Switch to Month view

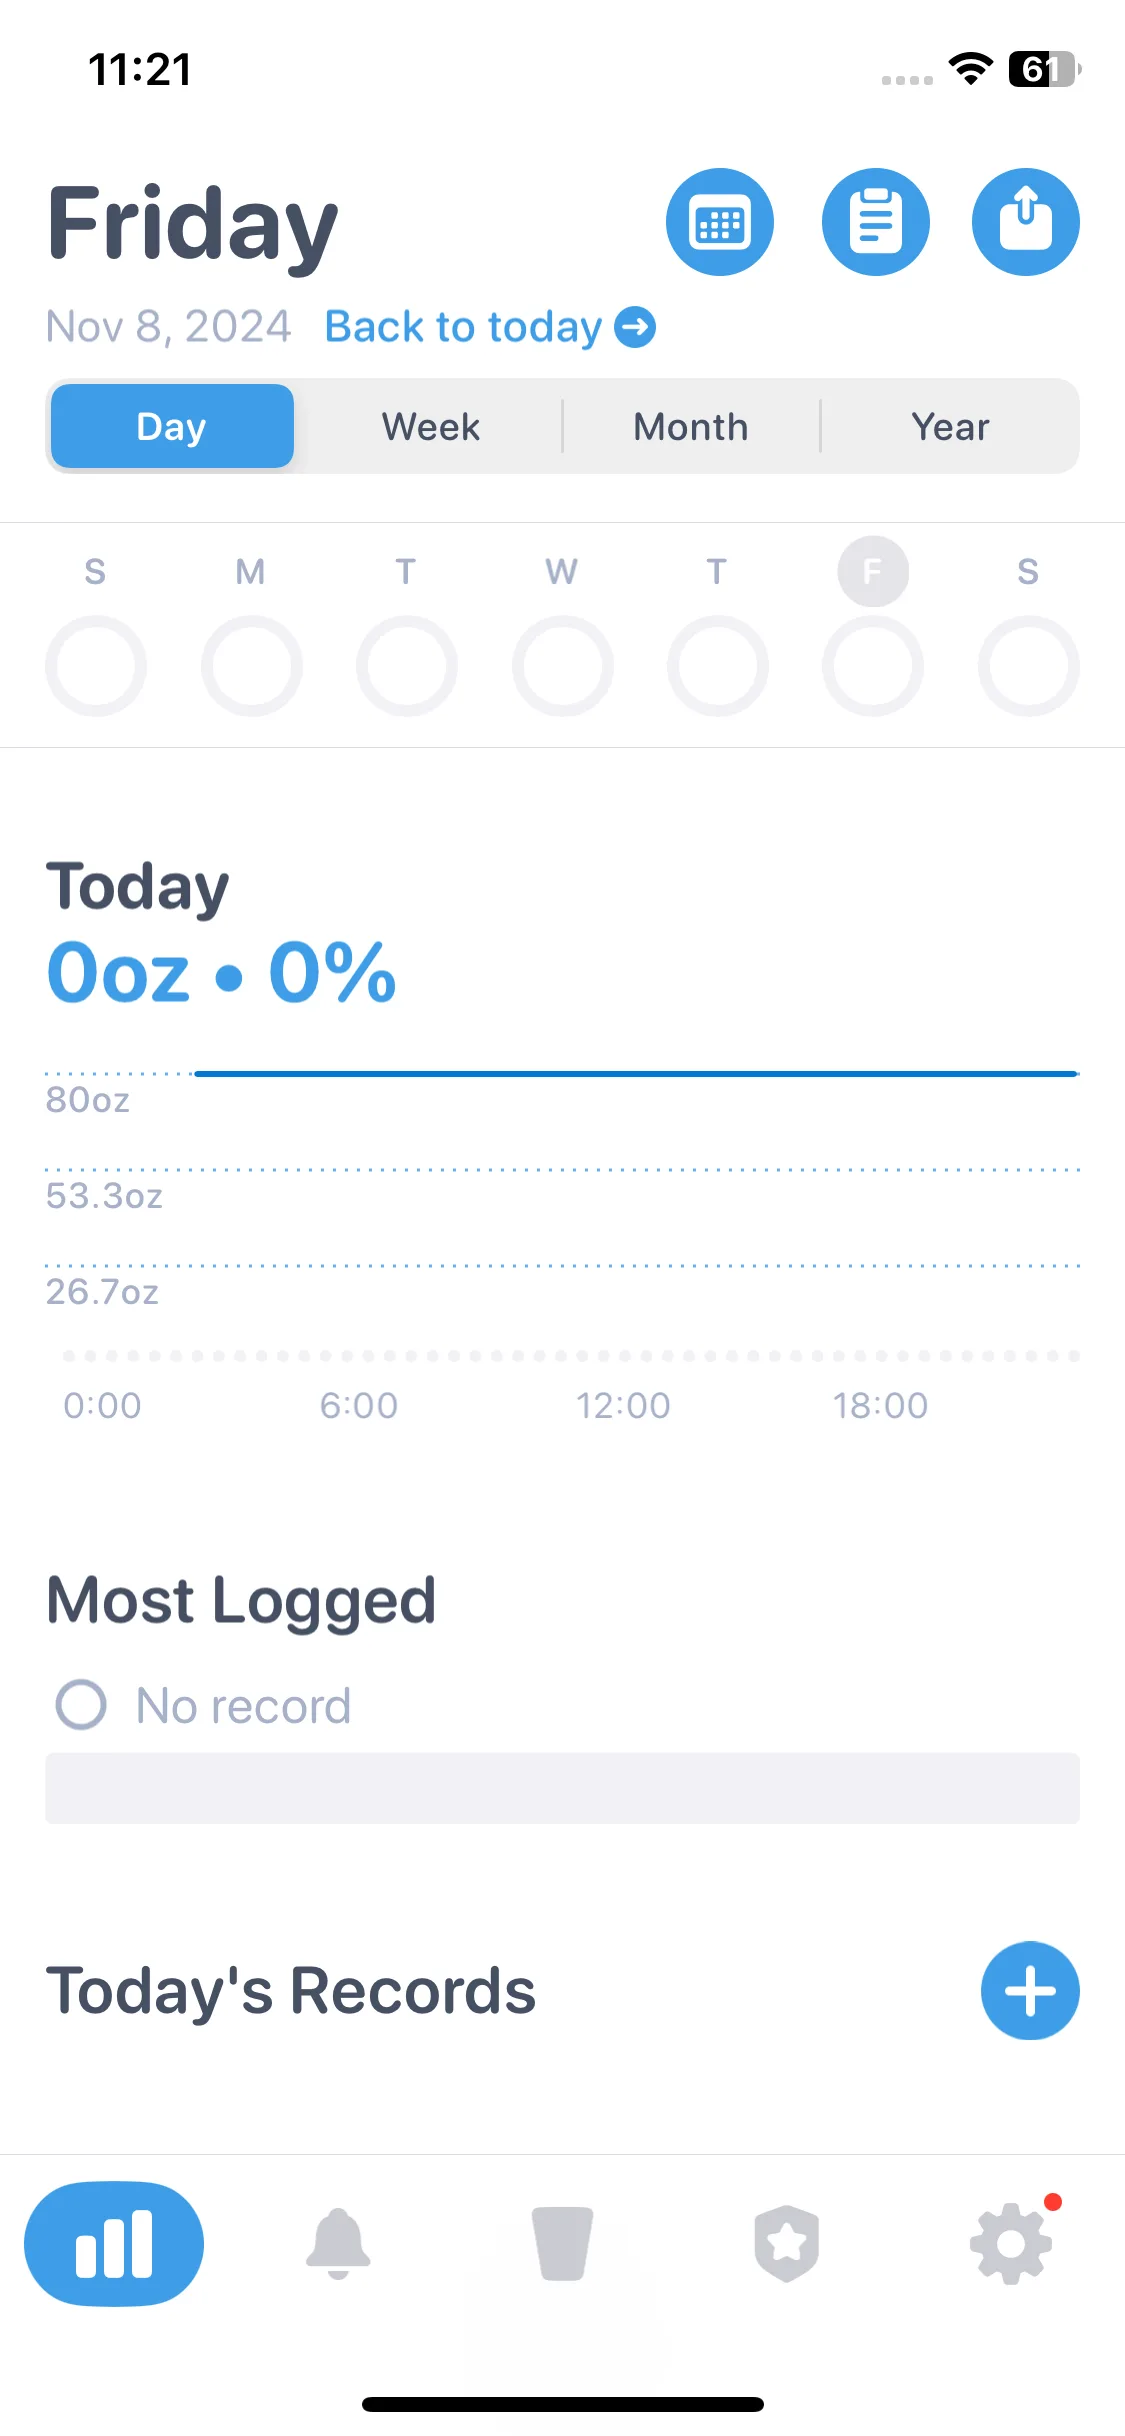(691, 427)
